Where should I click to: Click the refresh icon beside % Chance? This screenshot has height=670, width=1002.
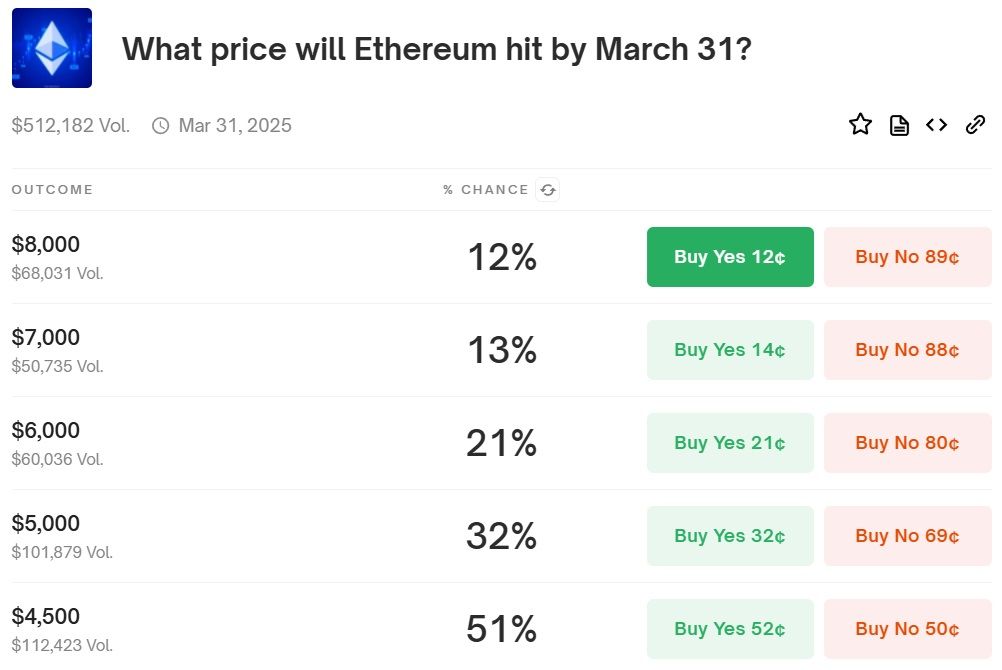[x=547, y=190]
